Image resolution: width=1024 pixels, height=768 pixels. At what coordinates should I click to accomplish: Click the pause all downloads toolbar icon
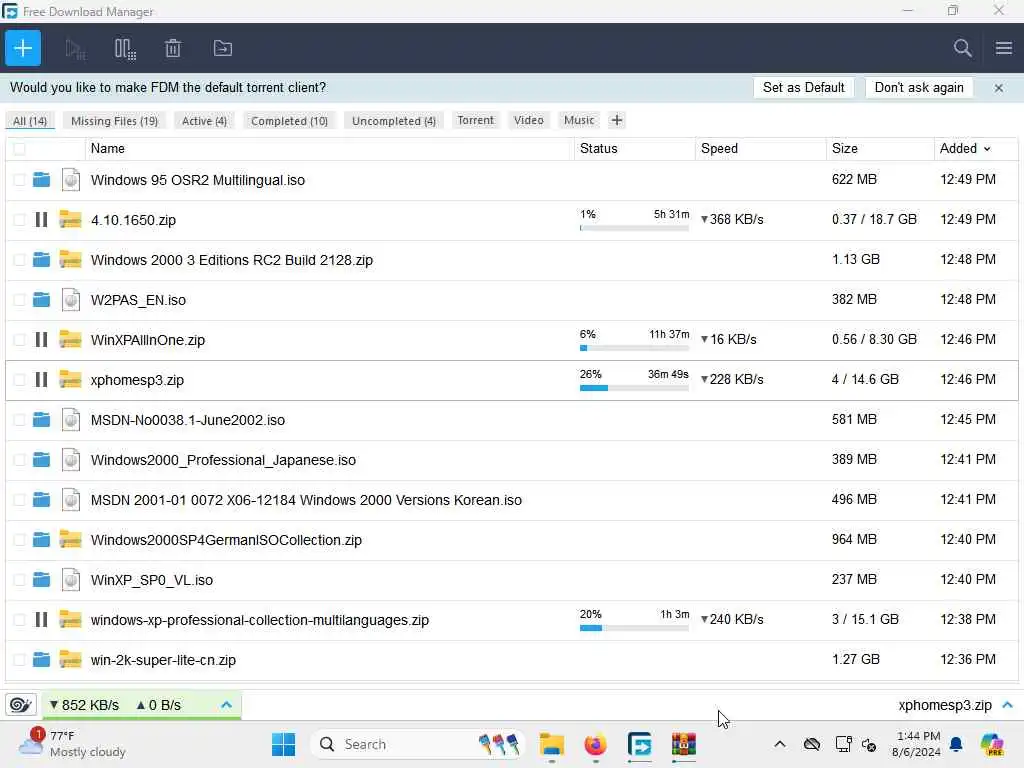tap(124, 48)
